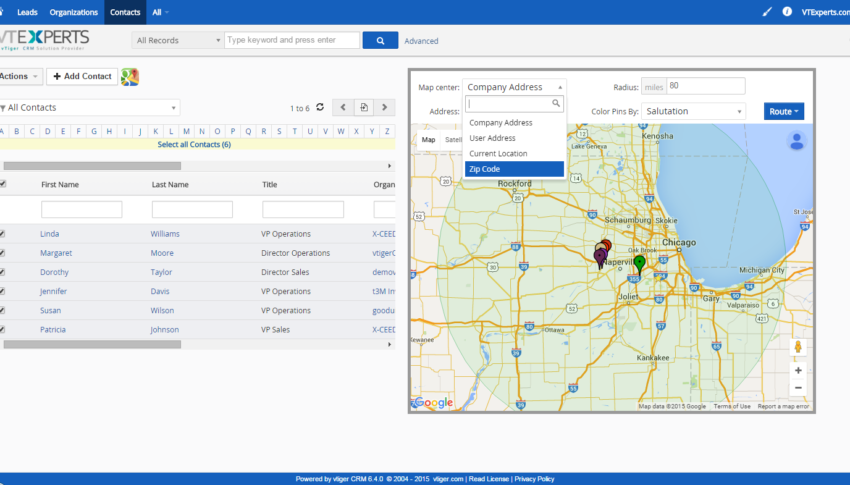Click the search icon inside map center dropdown

(x=556, y=103)
